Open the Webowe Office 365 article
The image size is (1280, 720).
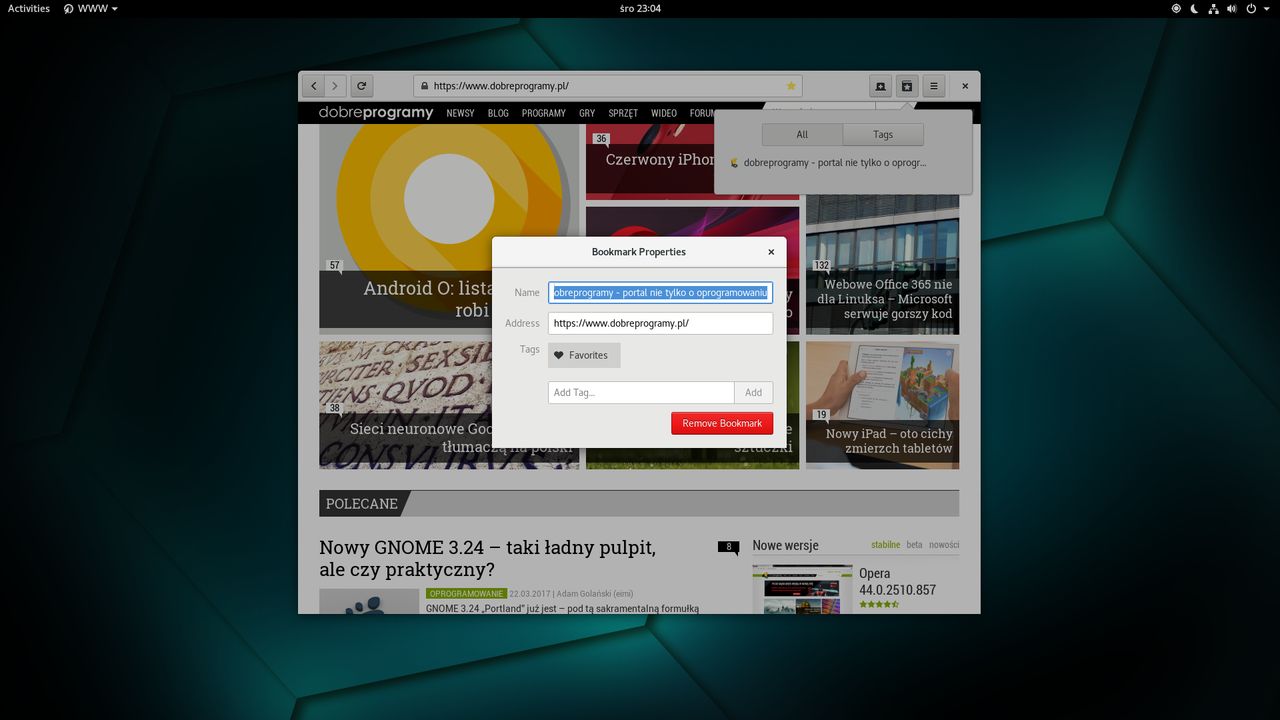pyautogui.click(x=882, y=264)
